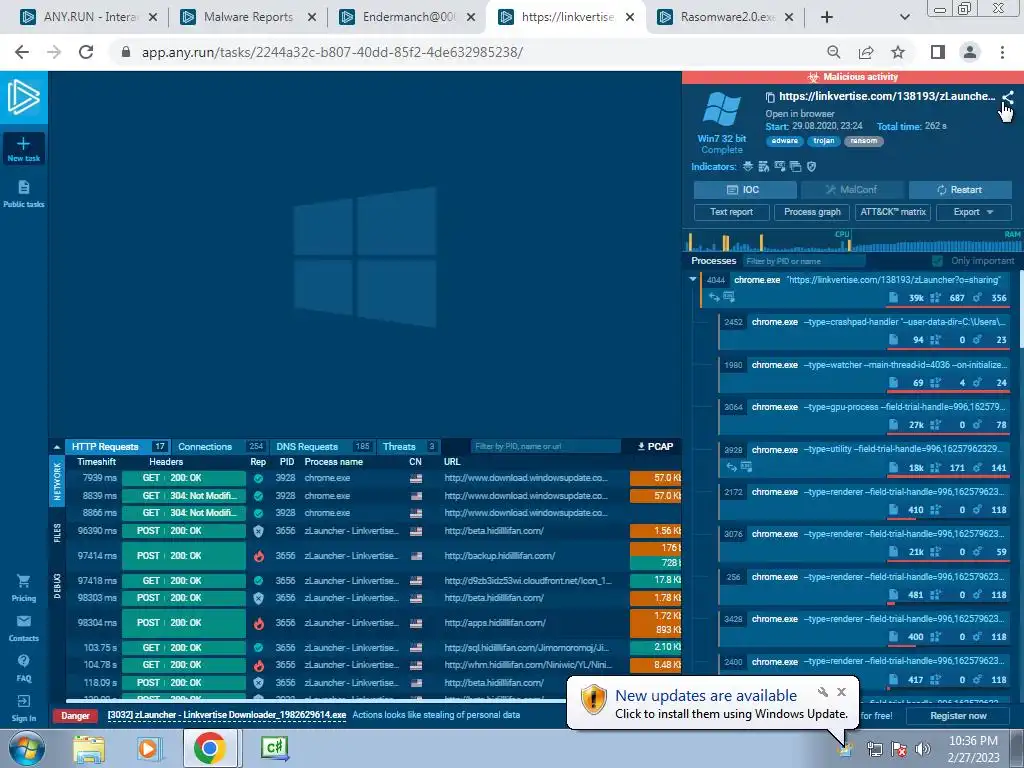Click the MalConf button

(x=852, y=189)
